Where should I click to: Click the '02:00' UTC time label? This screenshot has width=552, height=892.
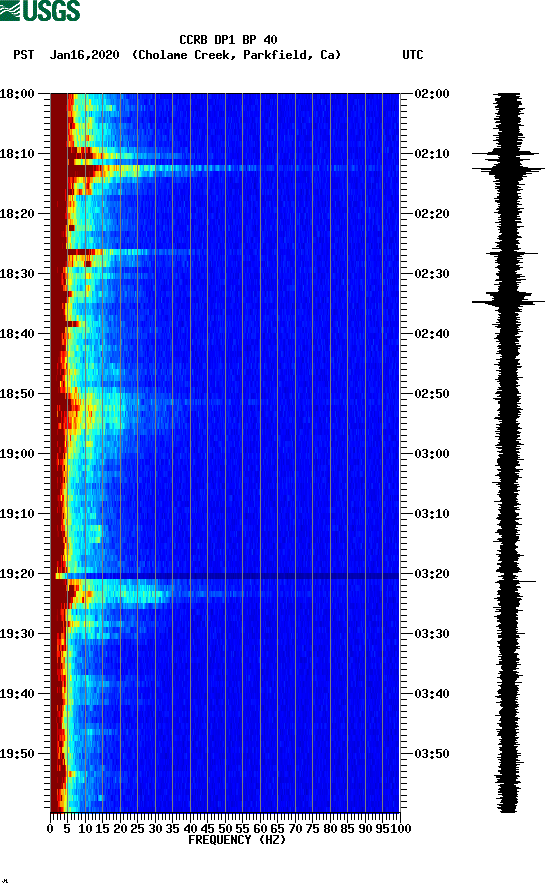click(x=432, y=94)
